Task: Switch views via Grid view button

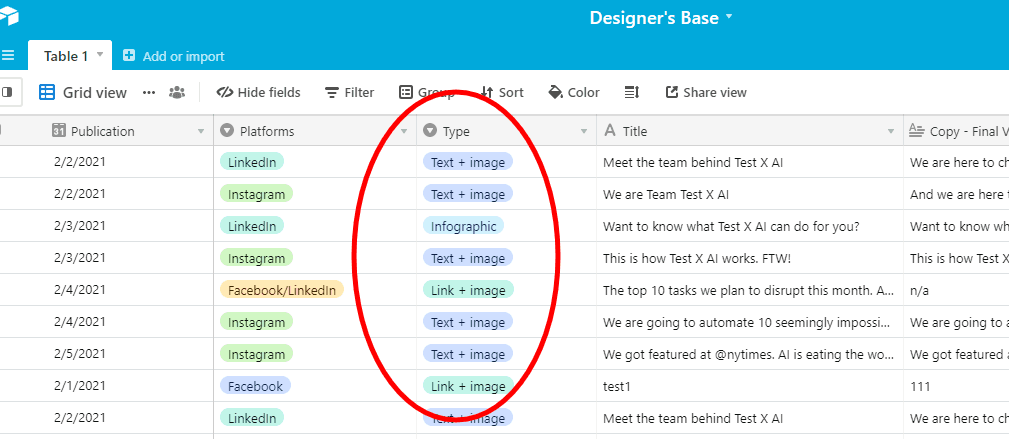Action: (83, 92)
